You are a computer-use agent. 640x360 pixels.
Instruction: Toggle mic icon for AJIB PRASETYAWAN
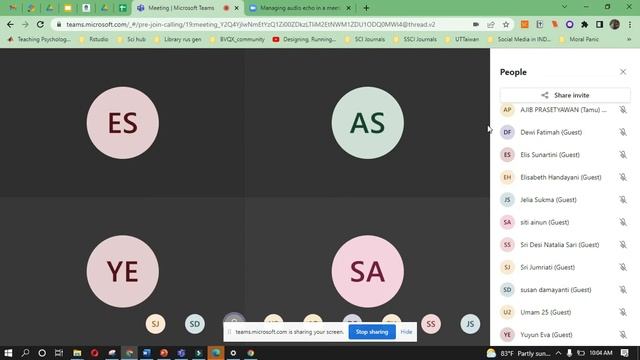623,109
